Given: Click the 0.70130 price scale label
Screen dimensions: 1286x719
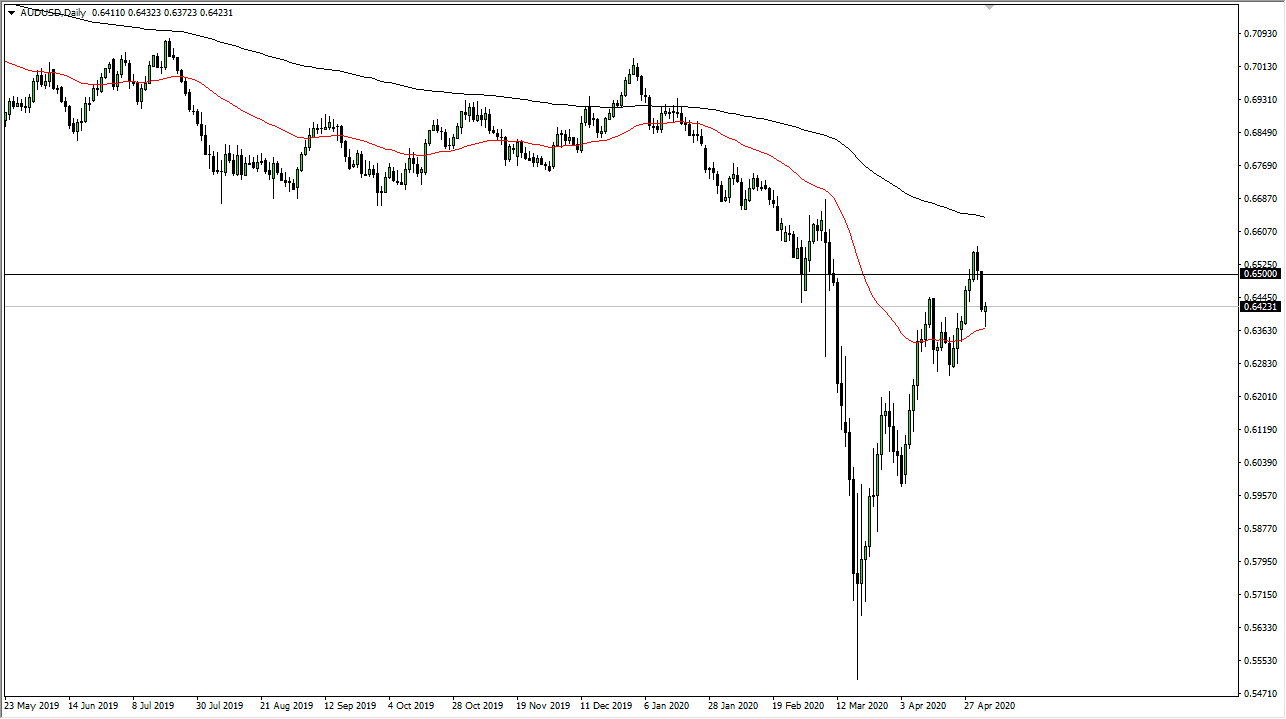Looking at the screenshot, I should point(1260,67).
